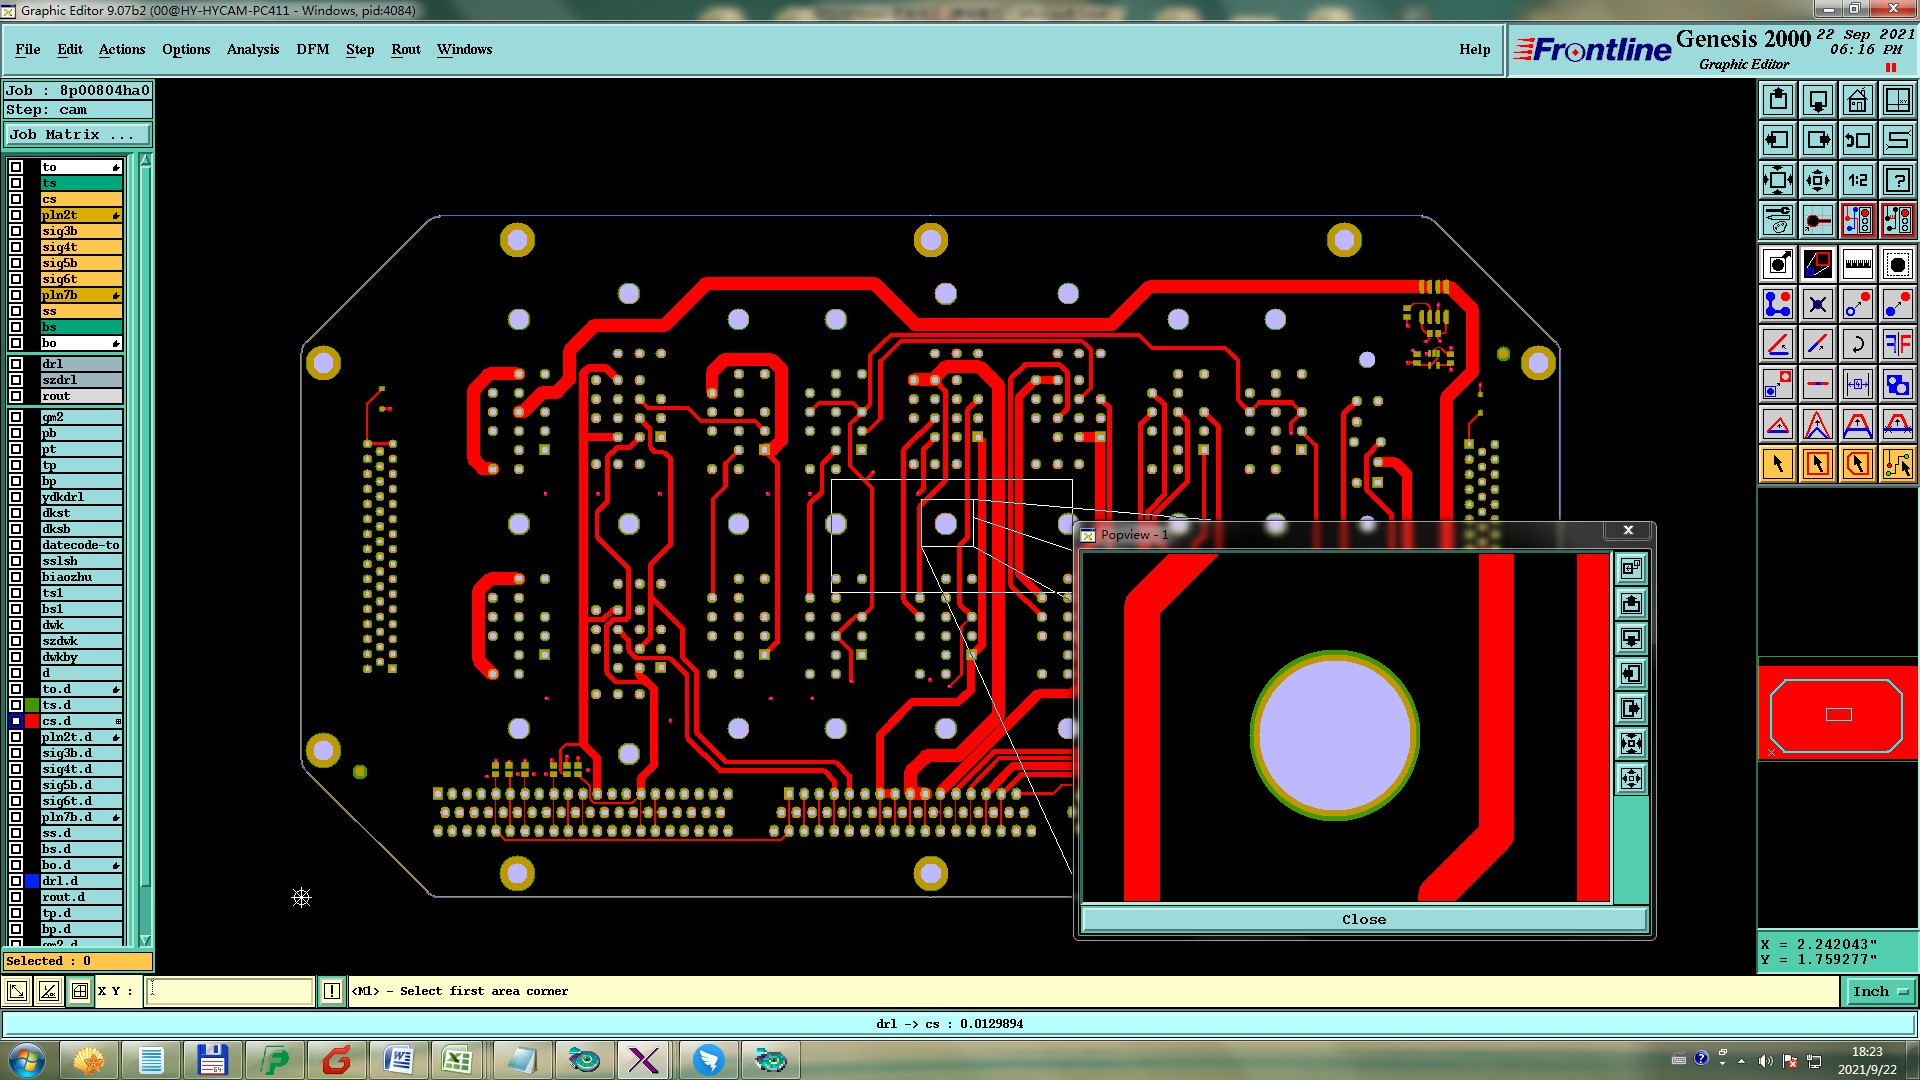Click the X Y coordinate input field

(230, 991)
